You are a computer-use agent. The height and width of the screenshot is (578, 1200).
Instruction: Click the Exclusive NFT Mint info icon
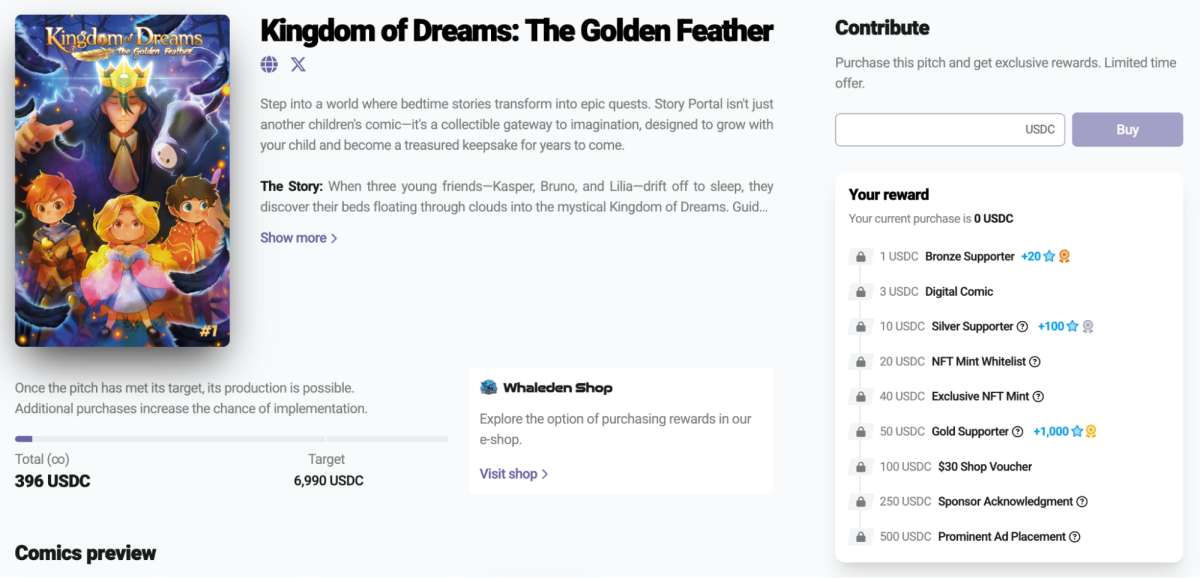click(1038, 397)
